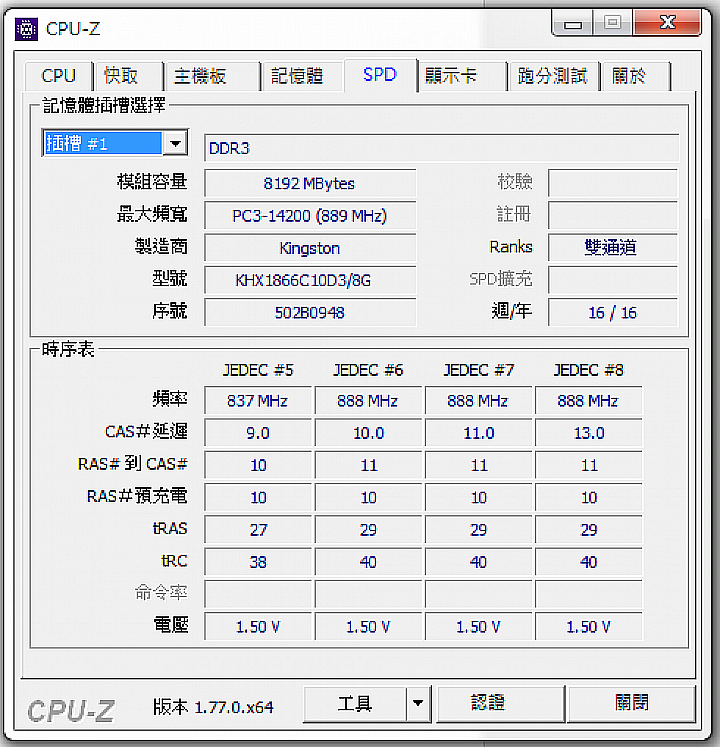Click the serial number 502B0948

coord(310,313)
